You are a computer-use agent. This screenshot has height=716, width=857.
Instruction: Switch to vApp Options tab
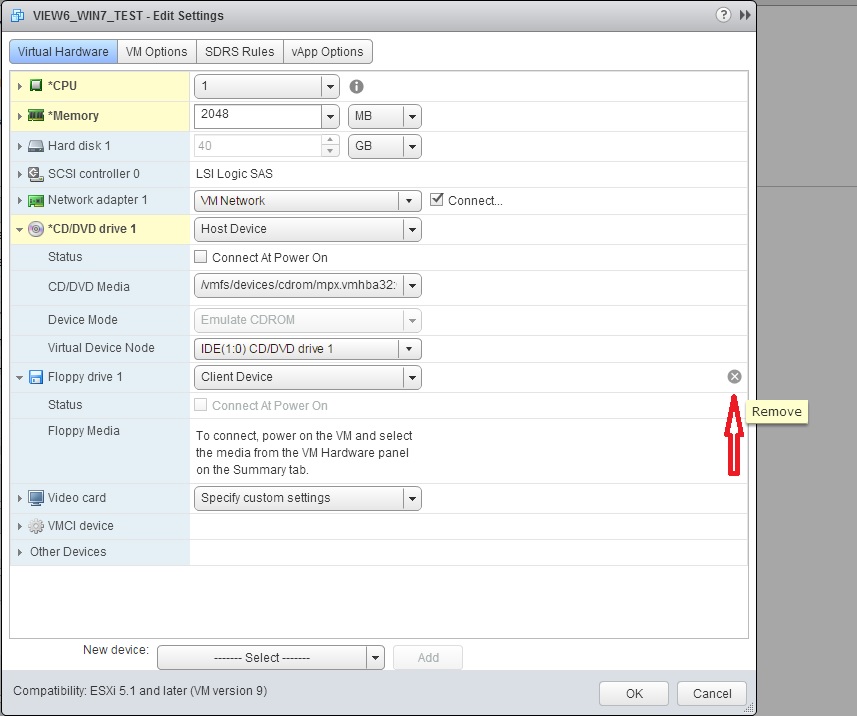tap(327, 51)
